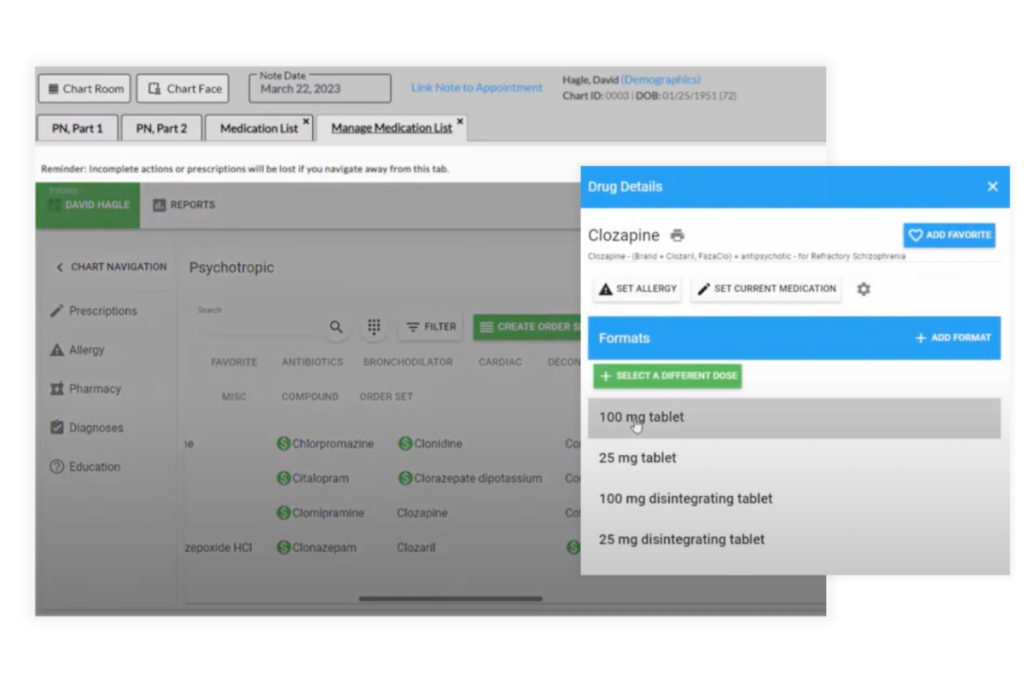Open drug settings via gear icon
The image size is (1024, 683).
[x=862, y=288]
